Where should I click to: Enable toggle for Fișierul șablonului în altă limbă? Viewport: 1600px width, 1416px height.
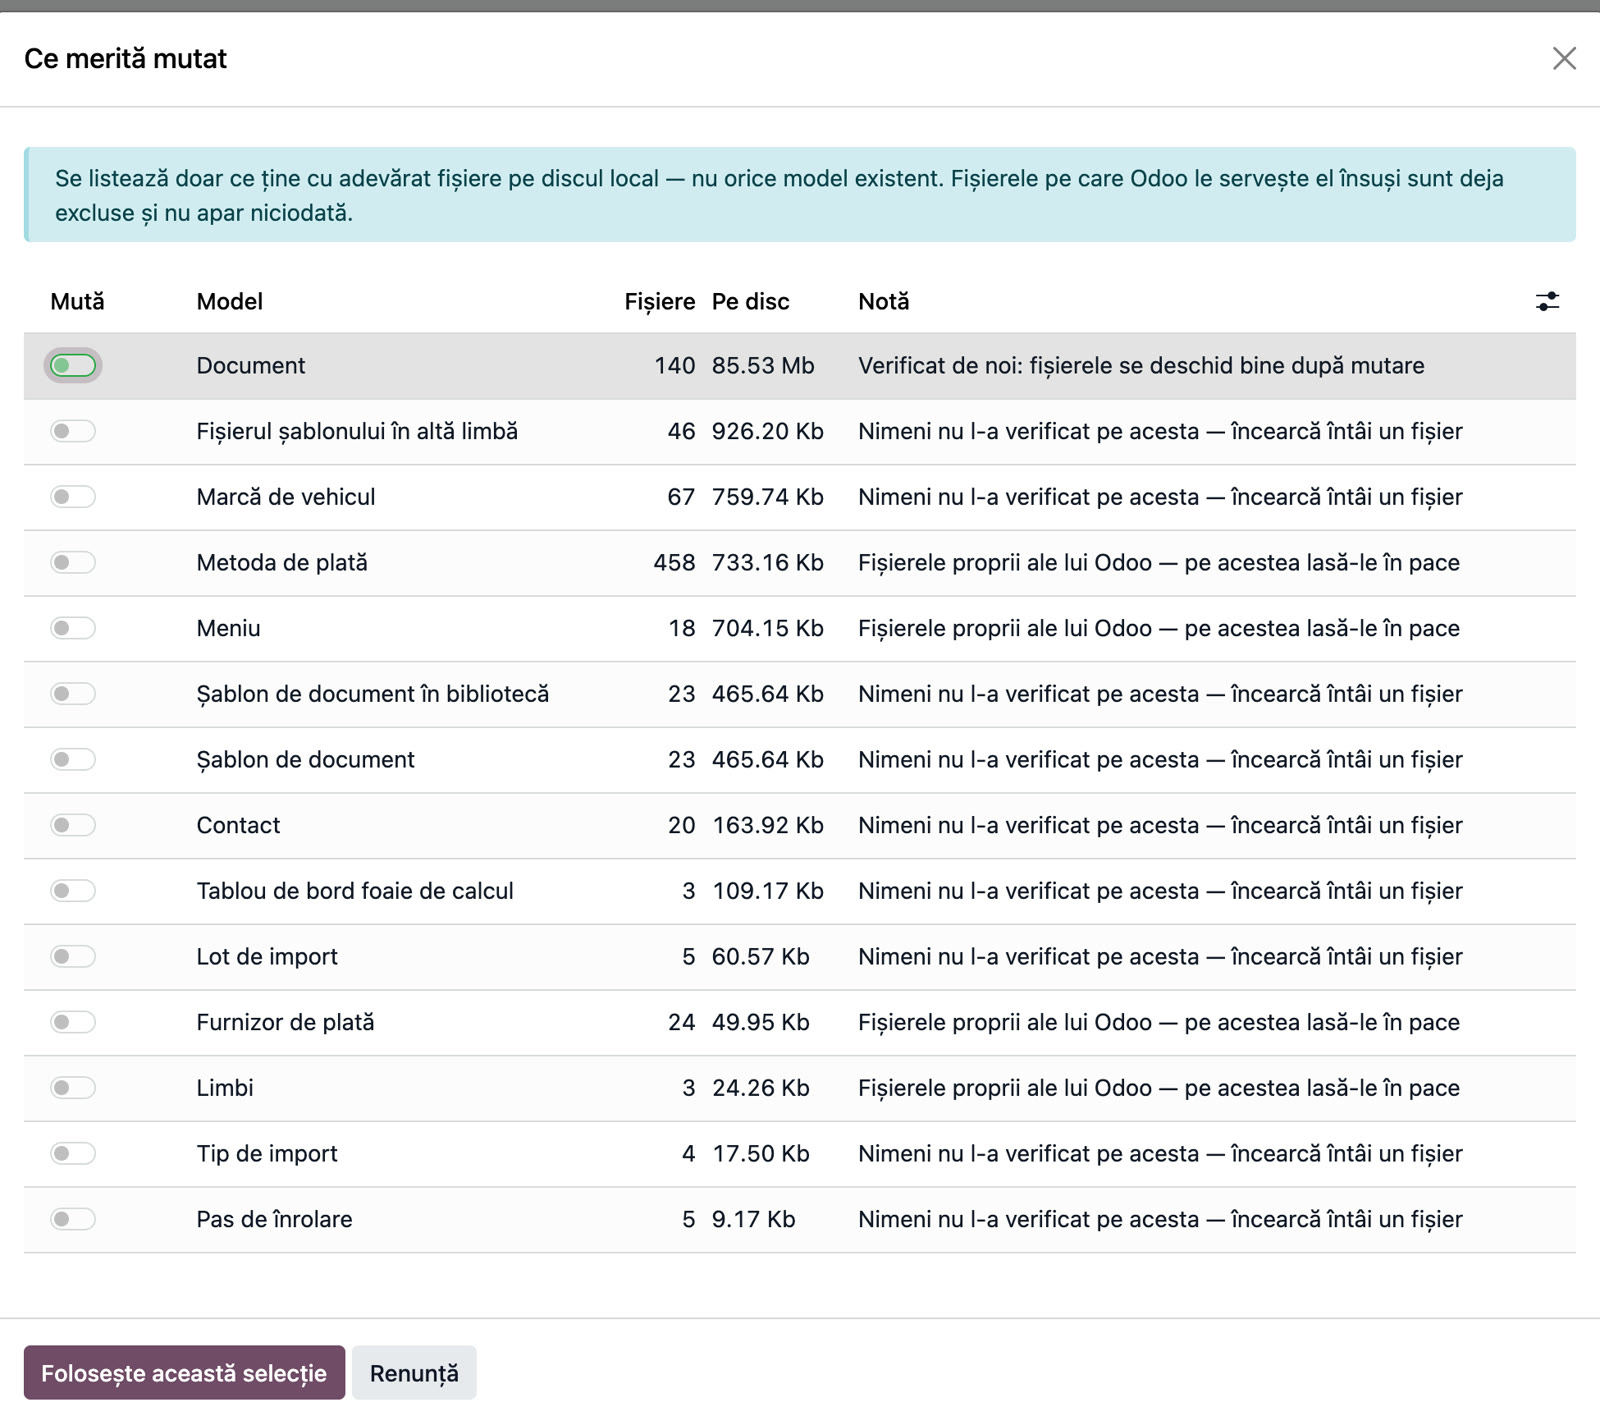tap(73, 431)
